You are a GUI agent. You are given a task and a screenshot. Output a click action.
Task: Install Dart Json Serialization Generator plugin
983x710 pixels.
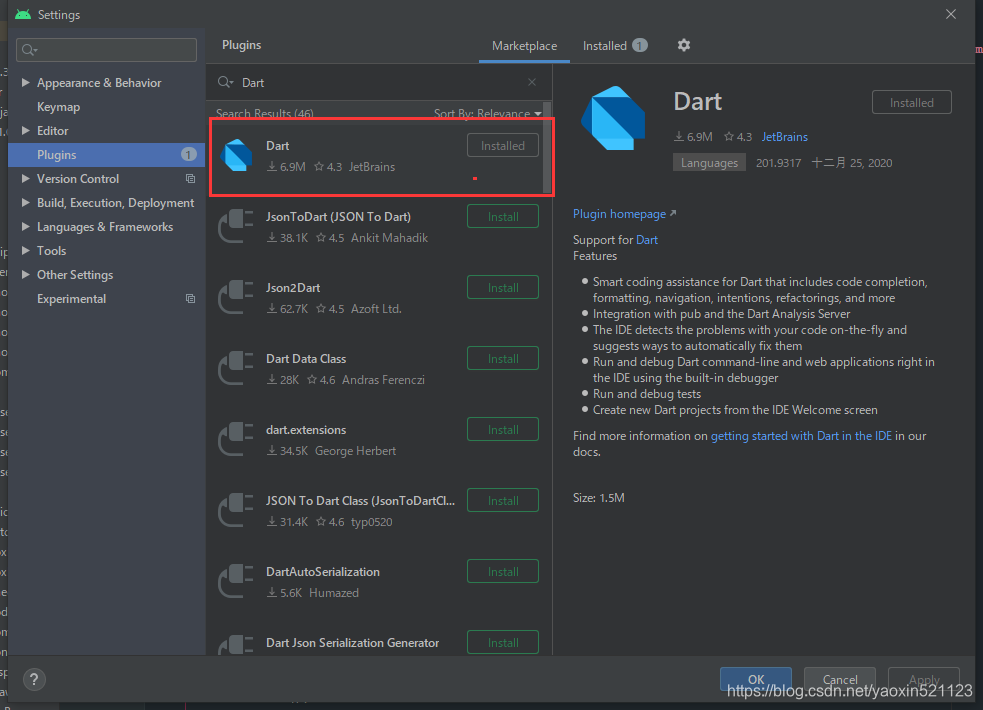click(x=503, y=642)
